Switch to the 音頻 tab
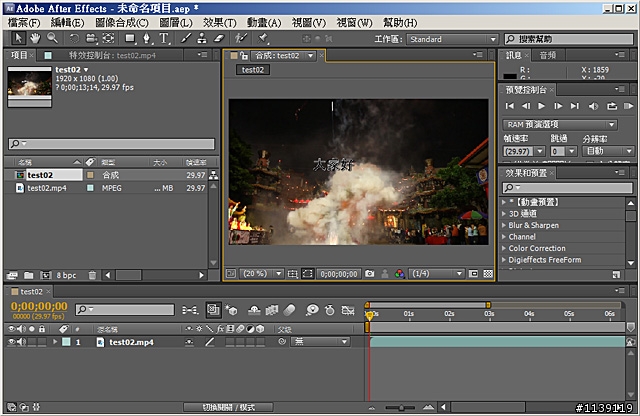Viewport: 640px width, 416px height. click(x=546, y=55)
